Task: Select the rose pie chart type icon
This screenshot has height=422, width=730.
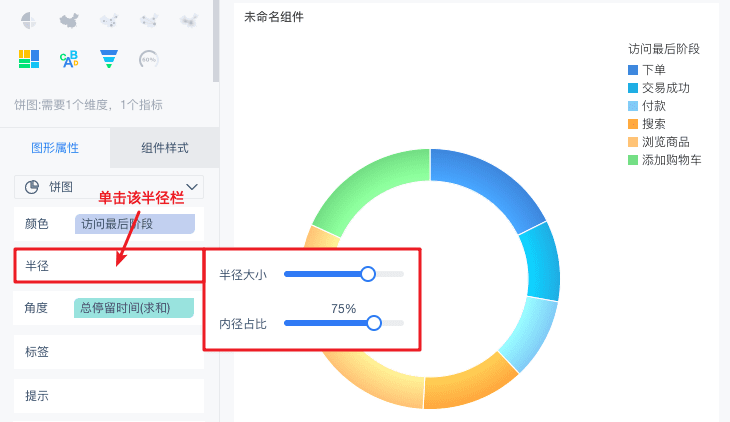Action: click(29, 20)
